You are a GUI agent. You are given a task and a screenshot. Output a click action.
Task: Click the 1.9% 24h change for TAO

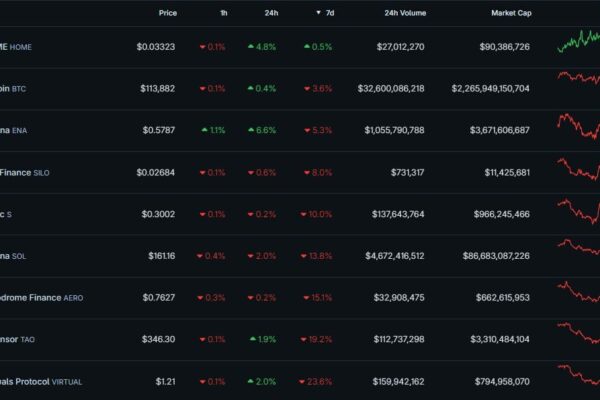coord(262,339)
